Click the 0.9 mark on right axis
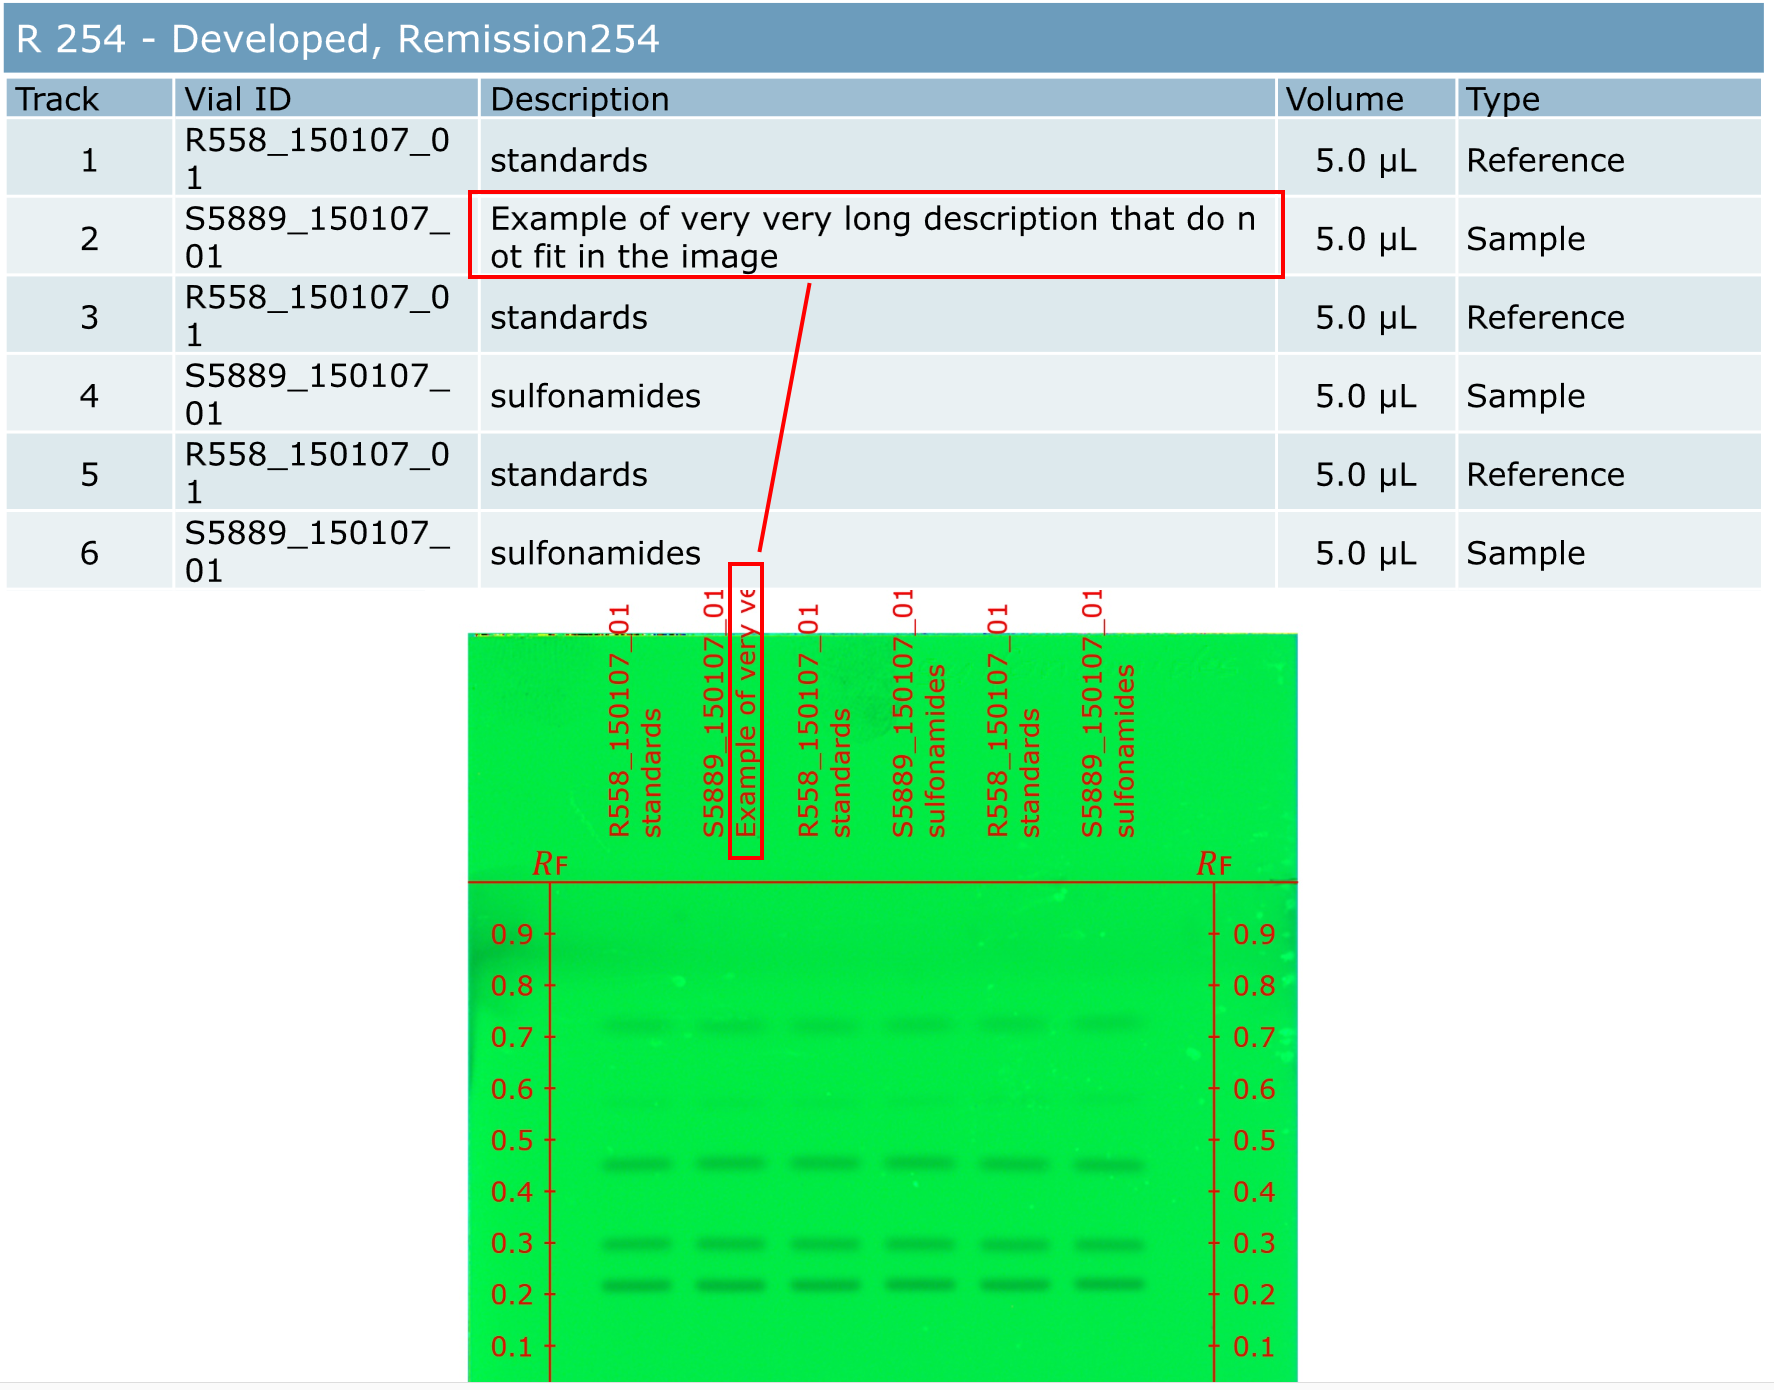 click(x=1254, y=934)
